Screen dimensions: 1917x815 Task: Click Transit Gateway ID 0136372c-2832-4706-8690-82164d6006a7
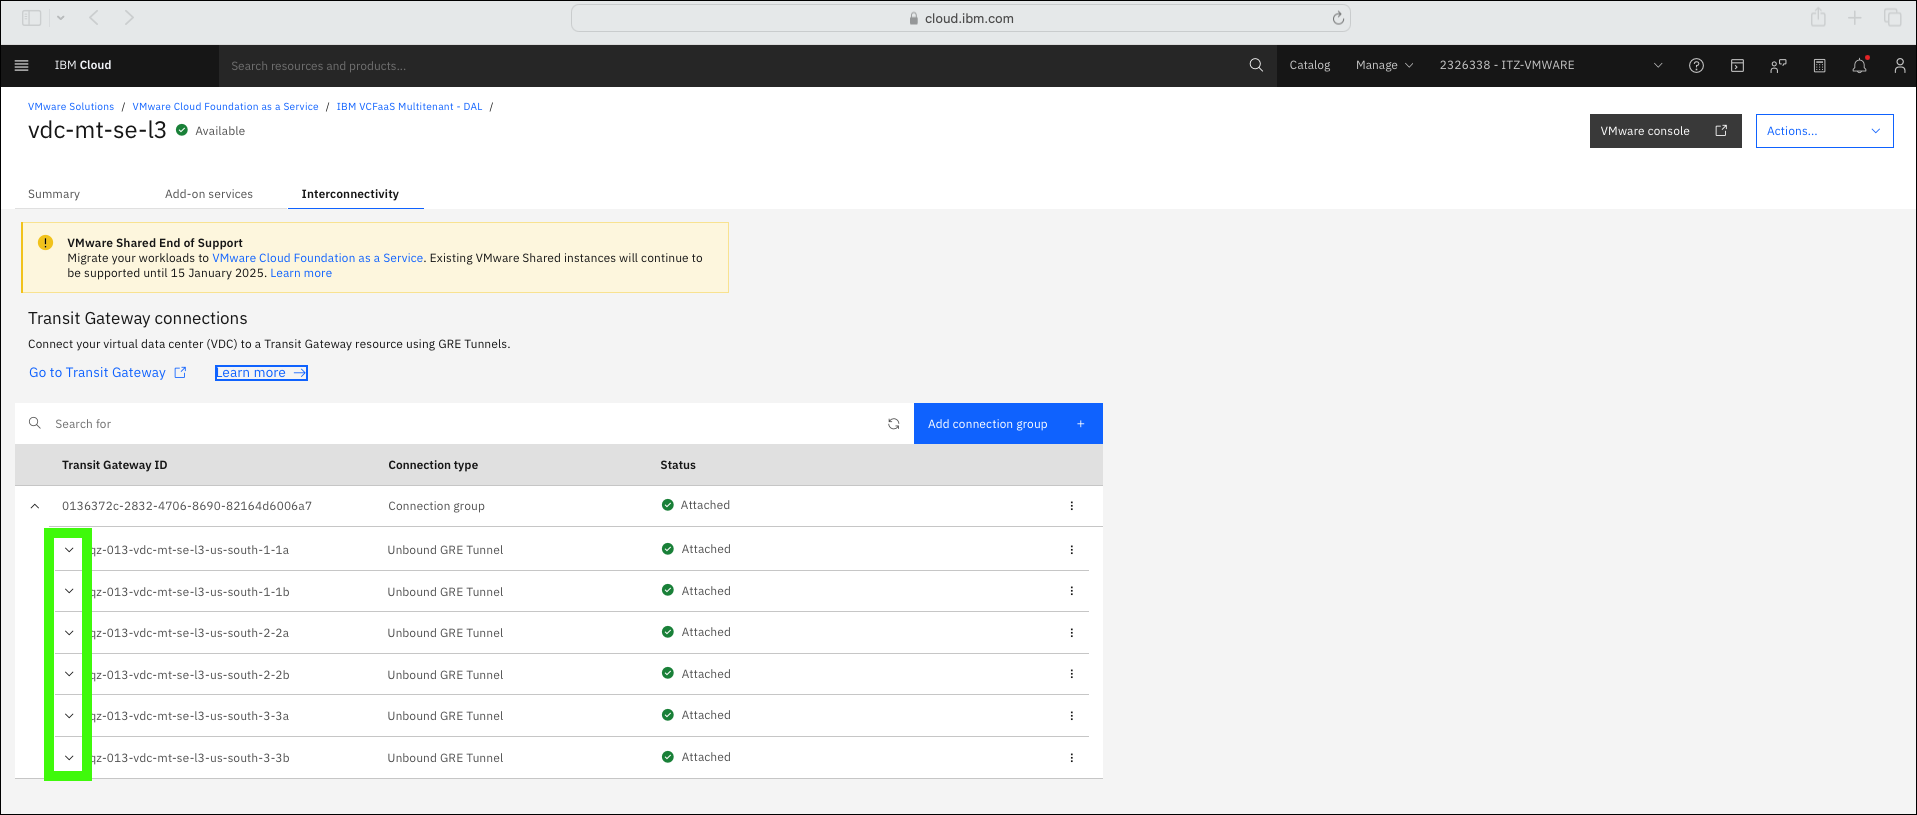coord(187,506)
